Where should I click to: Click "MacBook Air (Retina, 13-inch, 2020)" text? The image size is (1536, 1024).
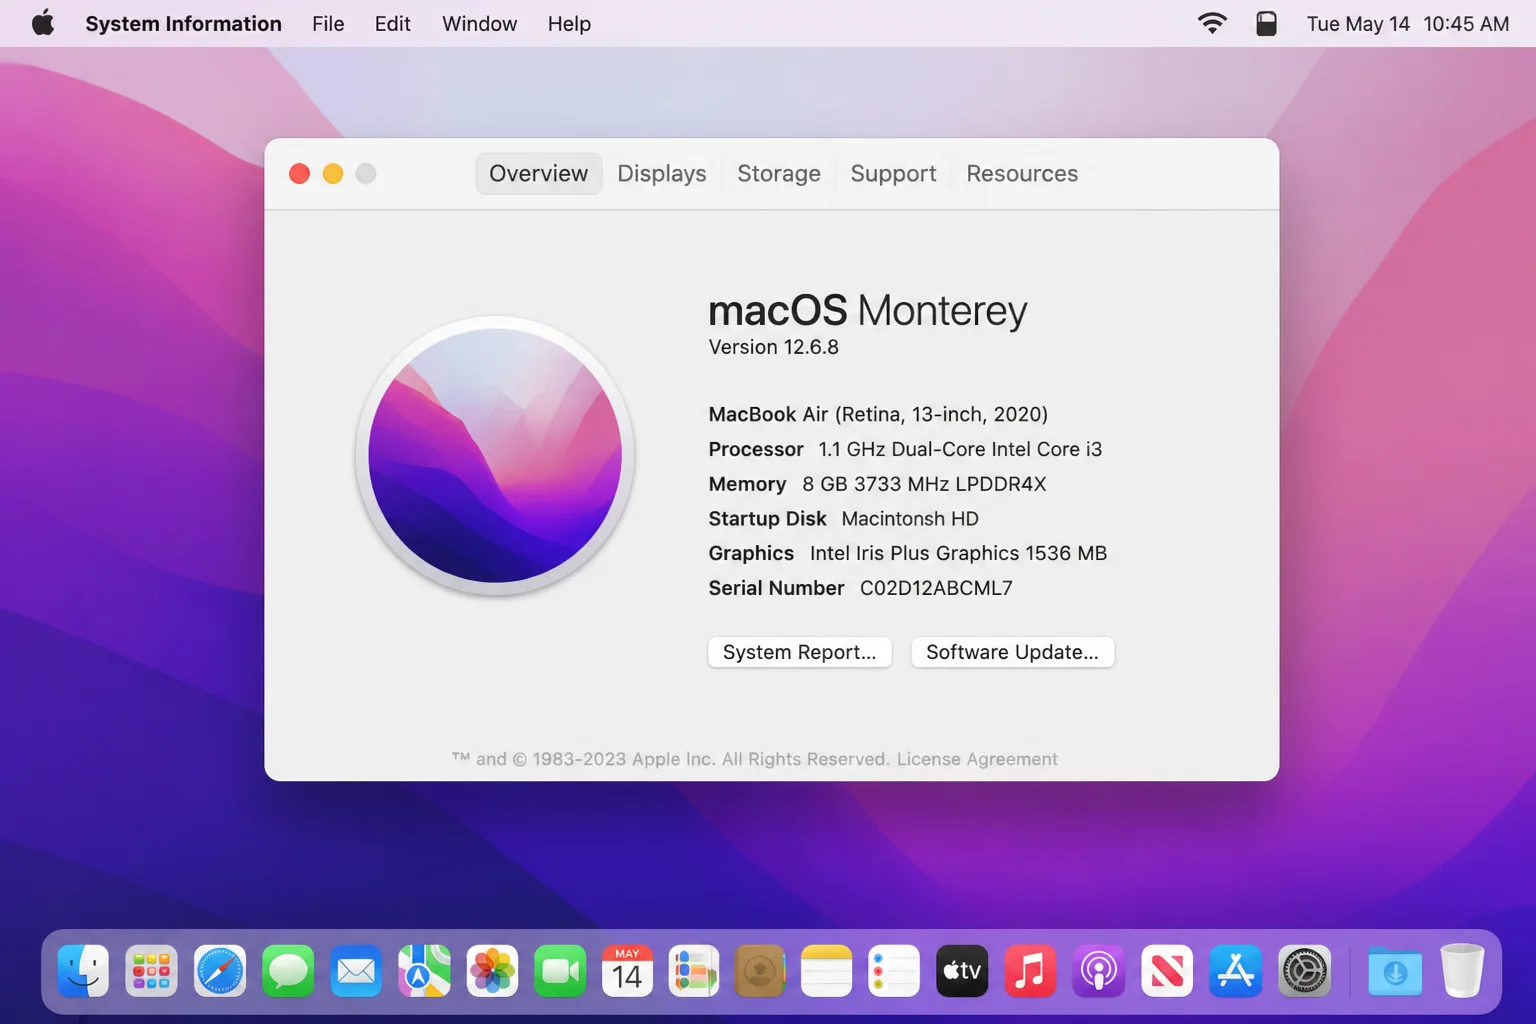click(x=878, y=414)
